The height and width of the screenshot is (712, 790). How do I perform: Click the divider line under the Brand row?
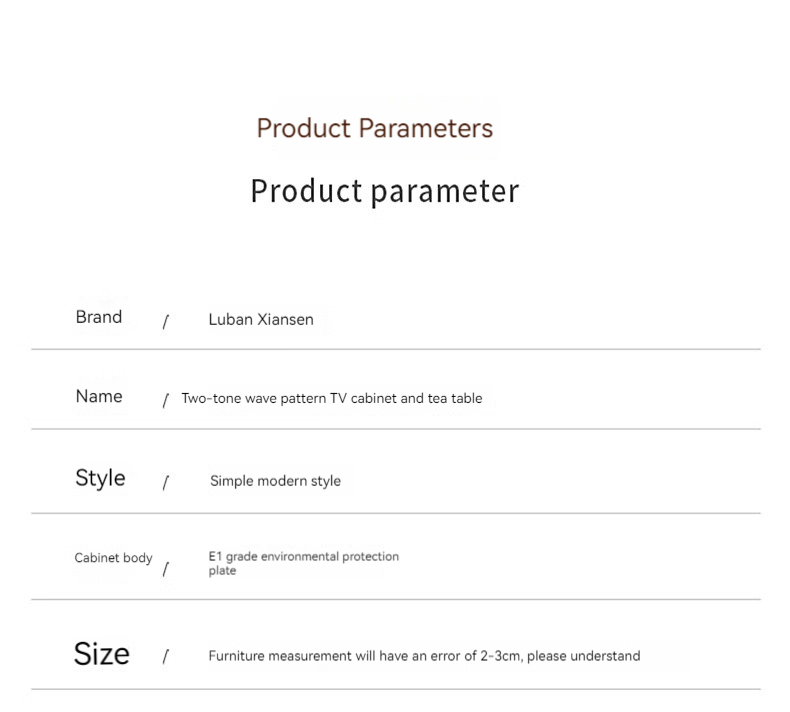[395, 349]
